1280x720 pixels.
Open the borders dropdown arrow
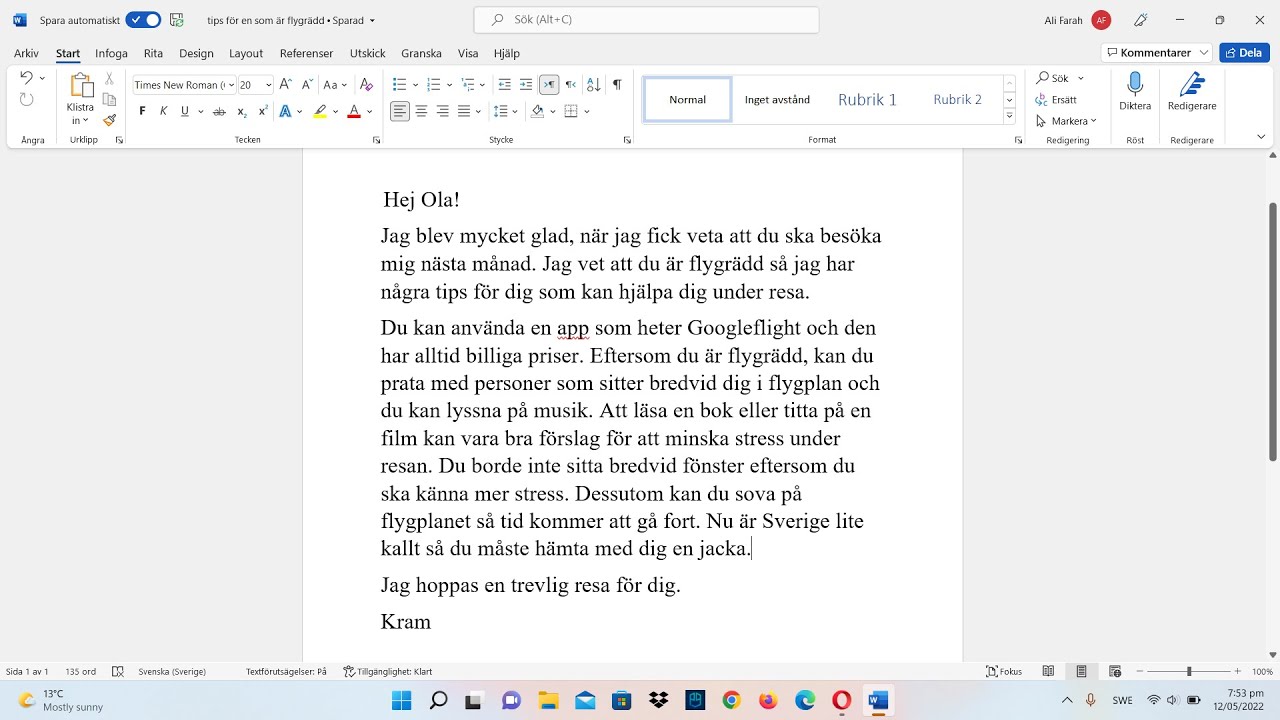[586, 111]
